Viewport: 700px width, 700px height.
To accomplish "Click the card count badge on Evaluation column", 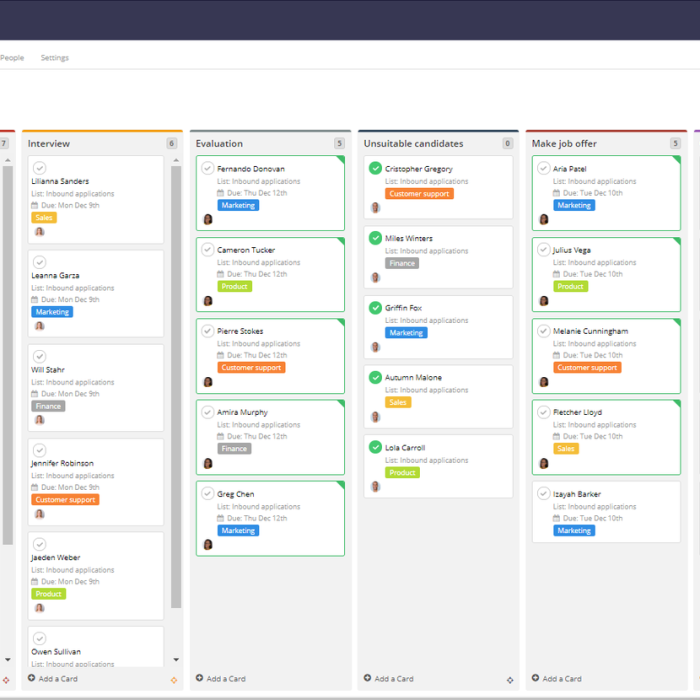I will pos(339,144).
